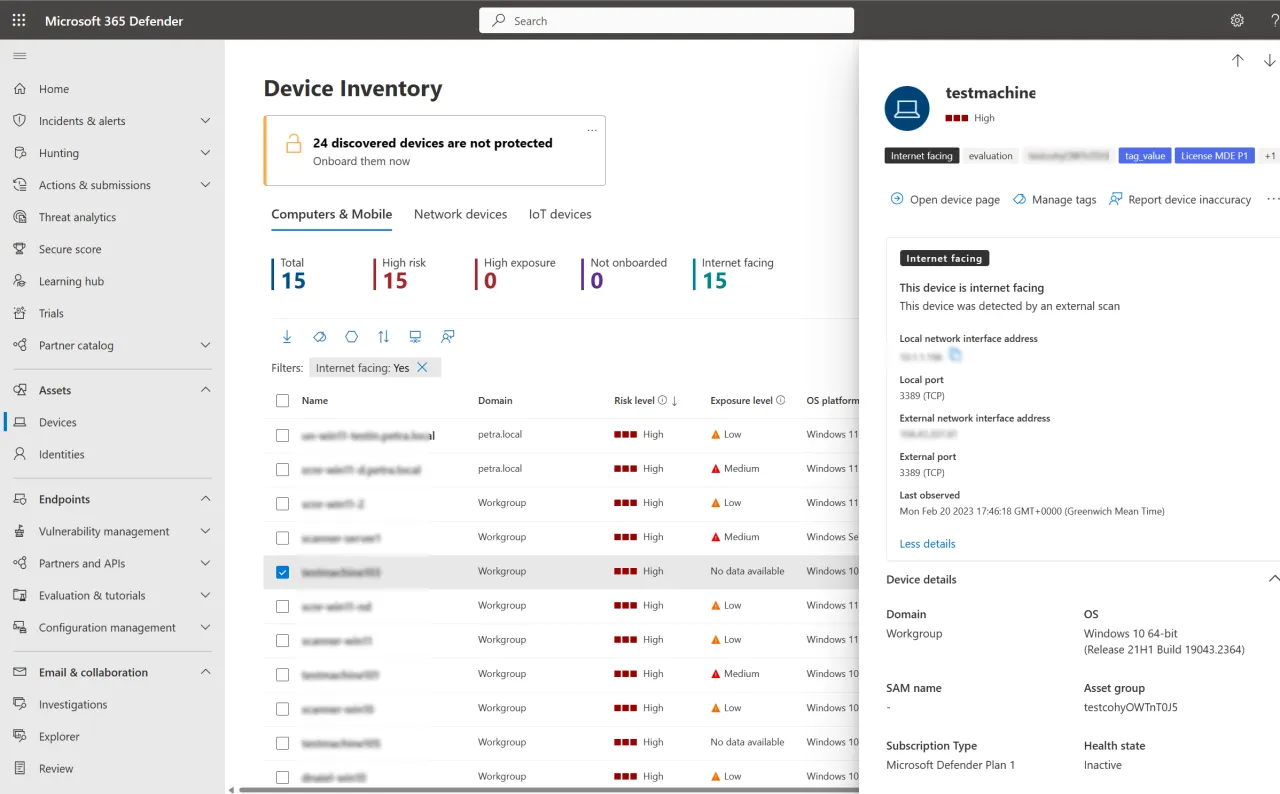Uncheck the selected testmachine row checkbox
This screenshot has height=794, width=1280.
281,571
